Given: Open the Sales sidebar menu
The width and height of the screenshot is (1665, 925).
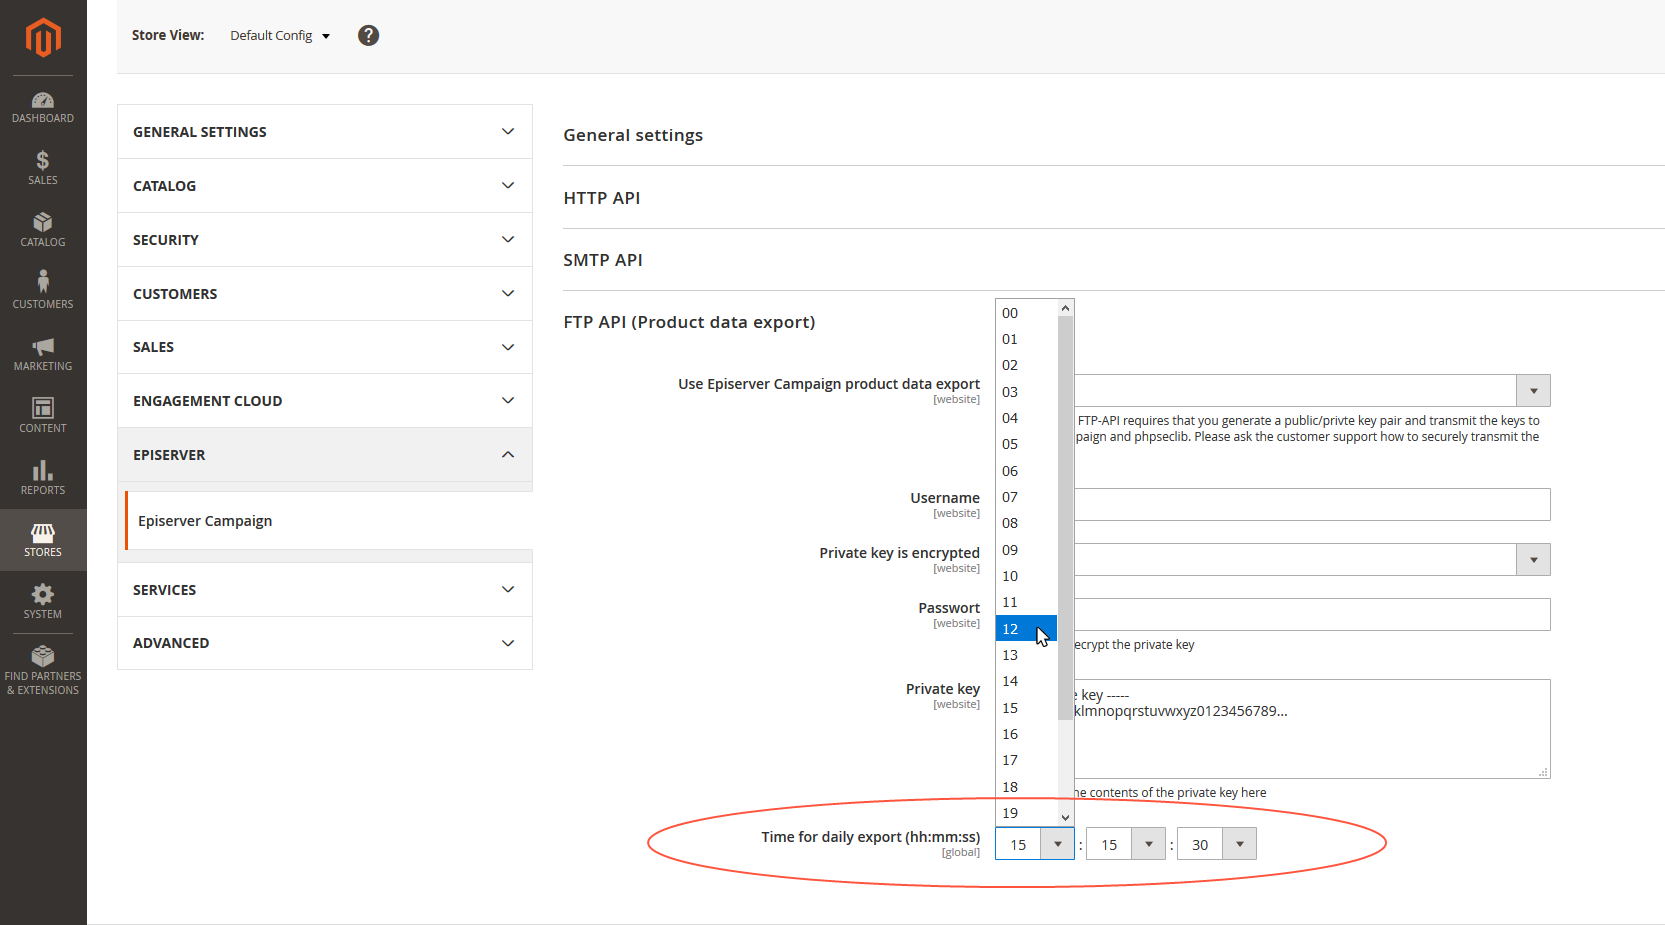Looking at the screenshot, I should pos(43,168).
